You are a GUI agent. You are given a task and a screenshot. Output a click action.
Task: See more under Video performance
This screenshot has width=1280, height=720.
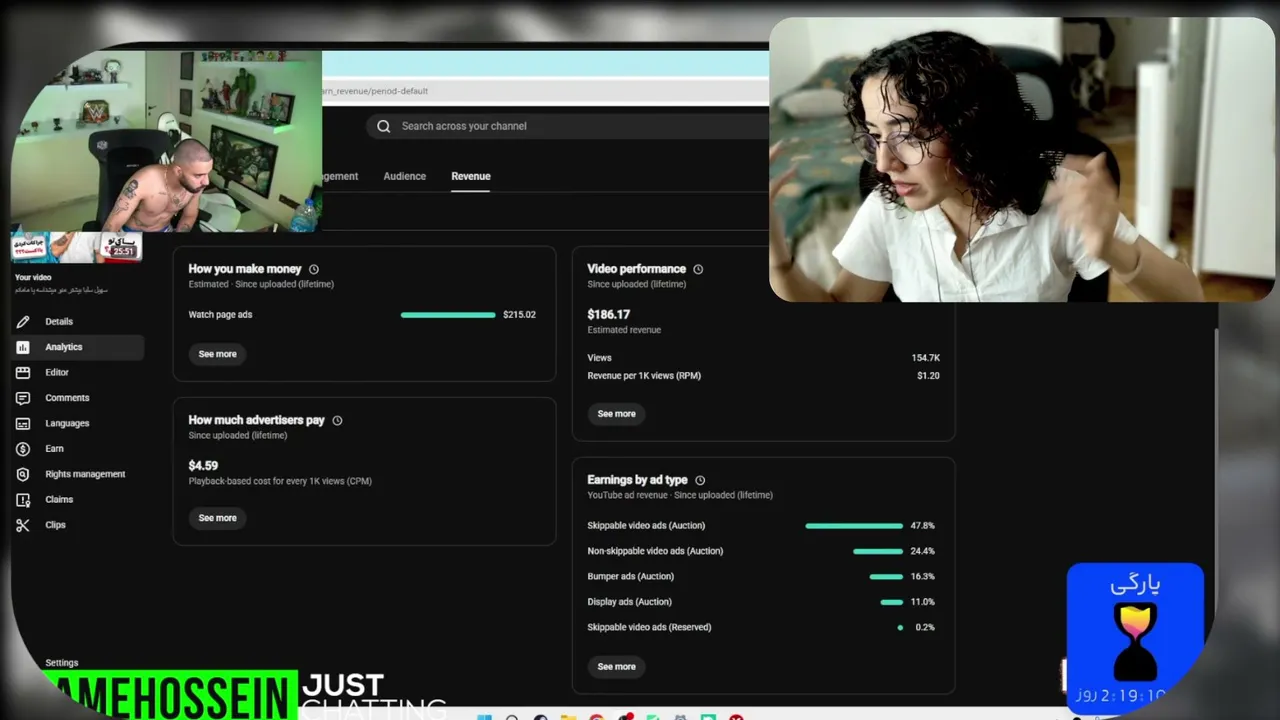(x=617, y=414)
